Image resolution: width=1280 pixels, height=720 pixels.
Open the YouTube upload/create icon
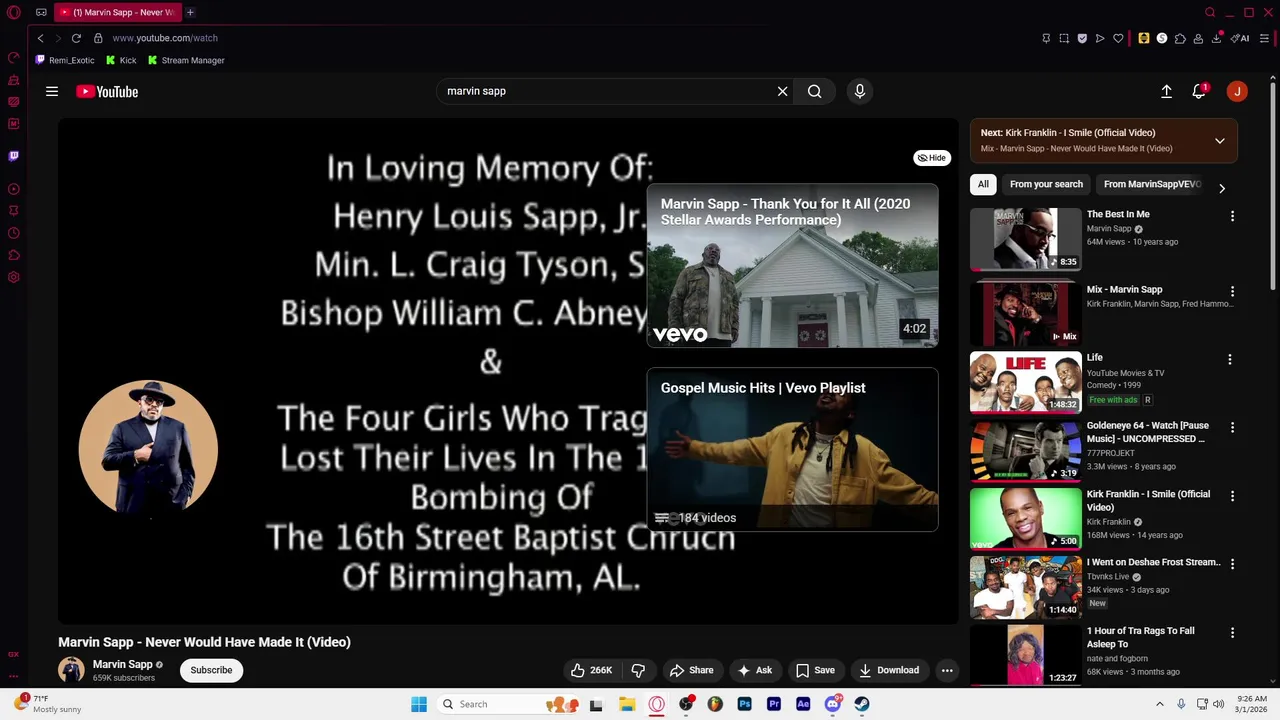coord(1166,91)
